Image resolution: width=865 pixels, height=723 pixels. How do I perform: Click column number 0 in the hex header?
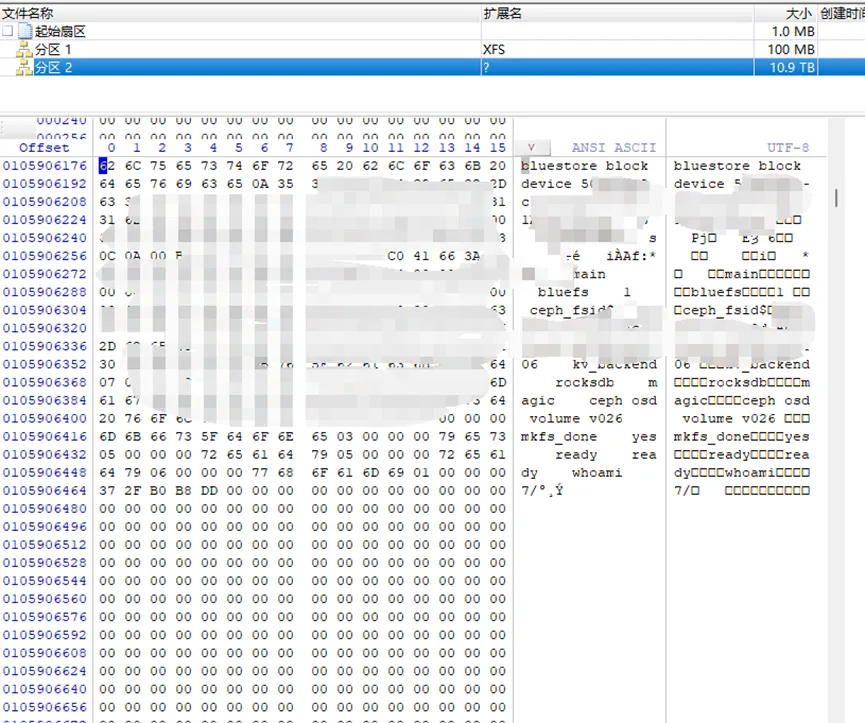point(111,147)
